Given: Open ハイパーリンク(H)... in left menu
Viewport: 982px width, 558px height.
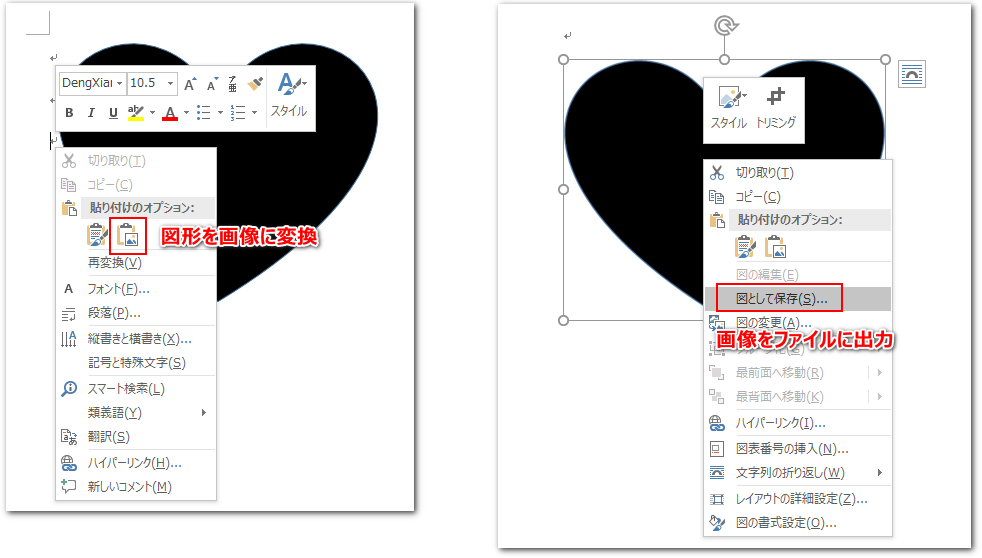Looking at the screenshot, I should [136, 463].
